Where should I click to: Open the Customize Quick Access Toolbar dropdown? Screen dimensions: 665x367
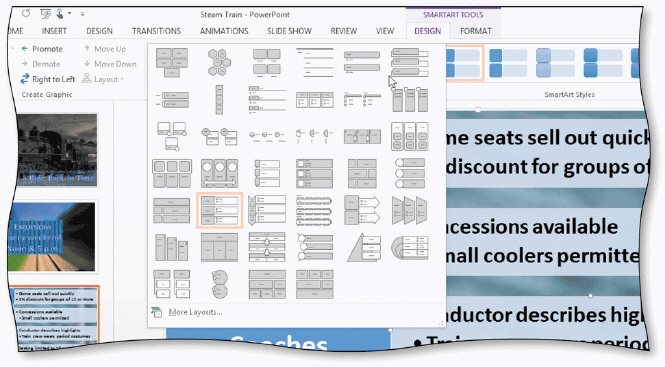tap(82, 14)
